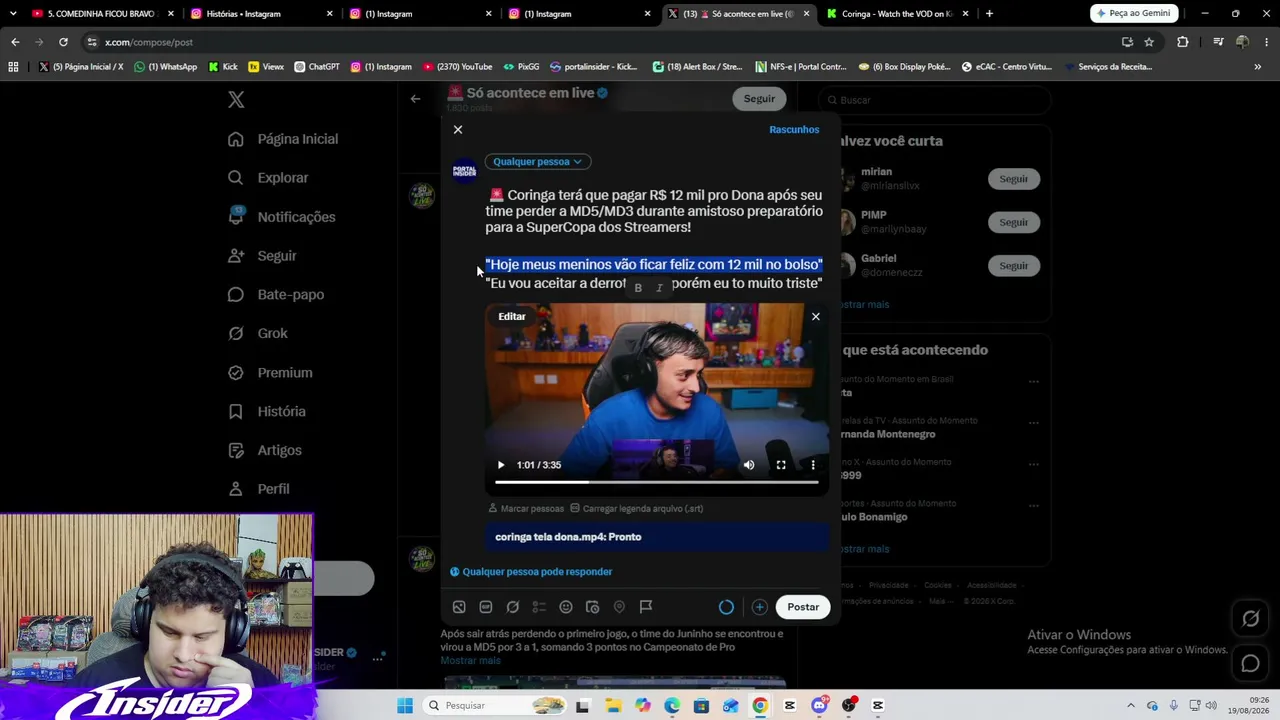Screen dimensions: 1280x720
Task: Change 'Qualquer pessoa pode responder' reply setting
Action: pos(531,572)
